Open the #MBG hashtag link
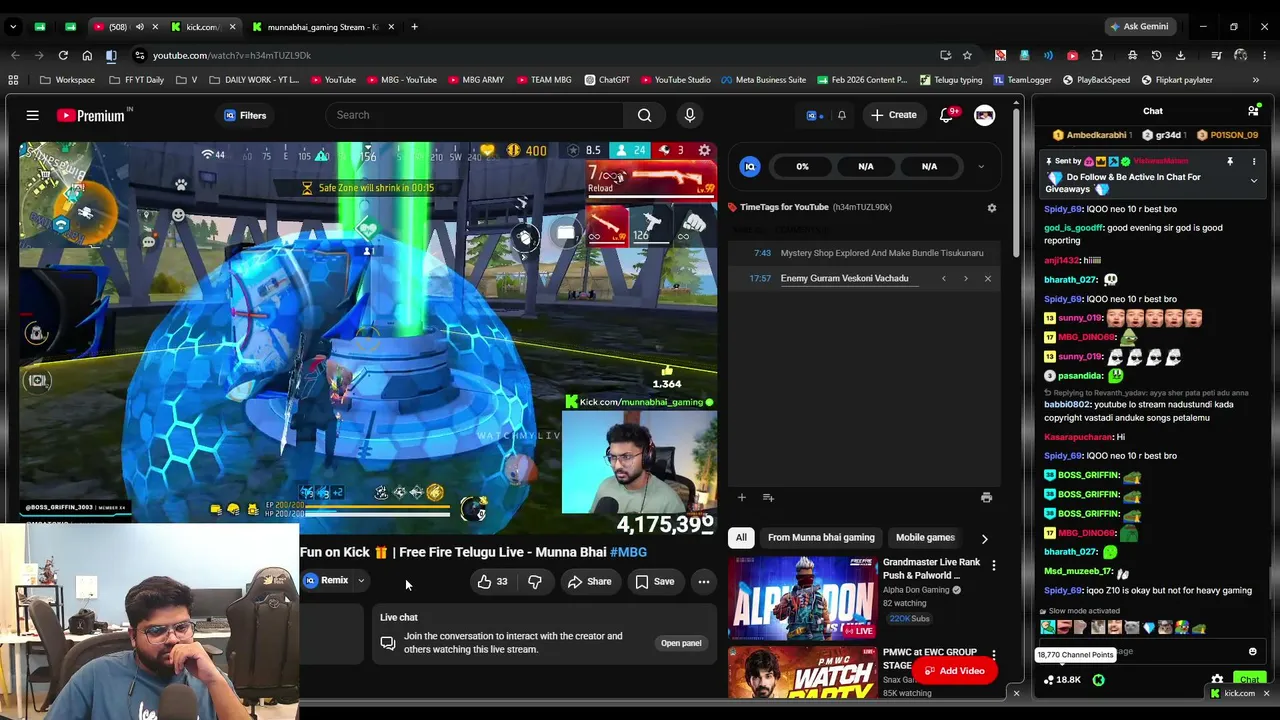 click(628, 552)
